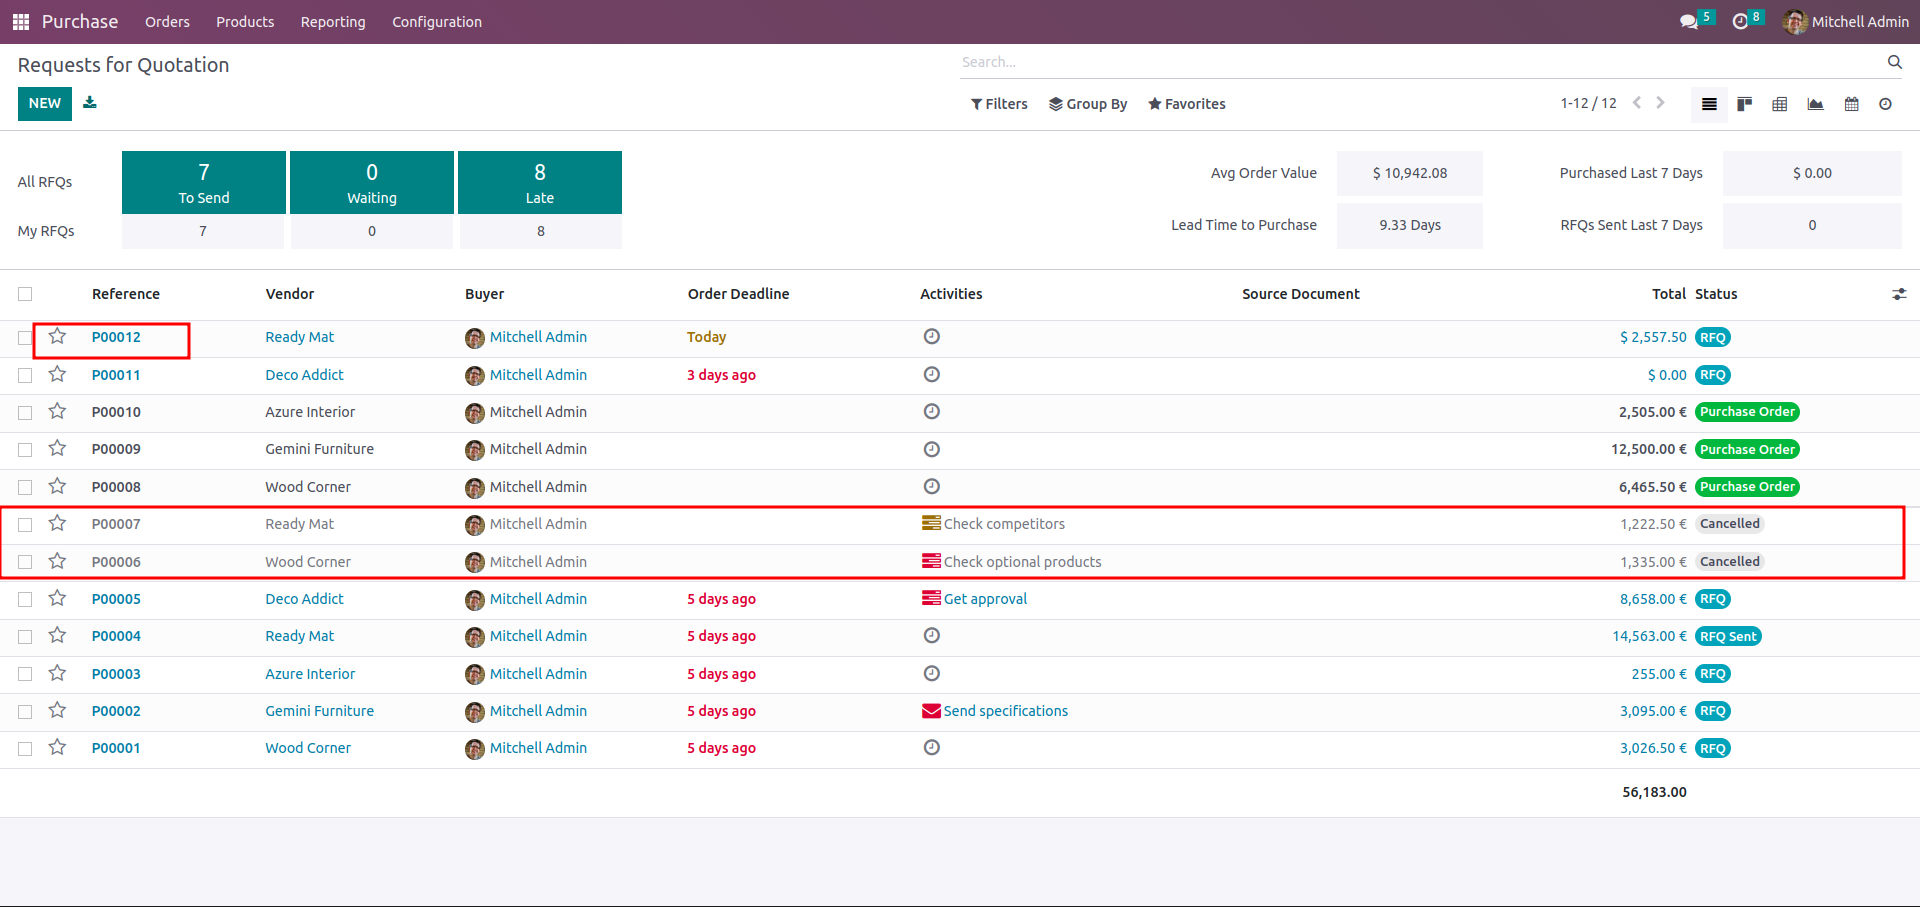This screenshot has height=907, width=1920.
Task: Open the Configuration menu
Action: [436, 22]
